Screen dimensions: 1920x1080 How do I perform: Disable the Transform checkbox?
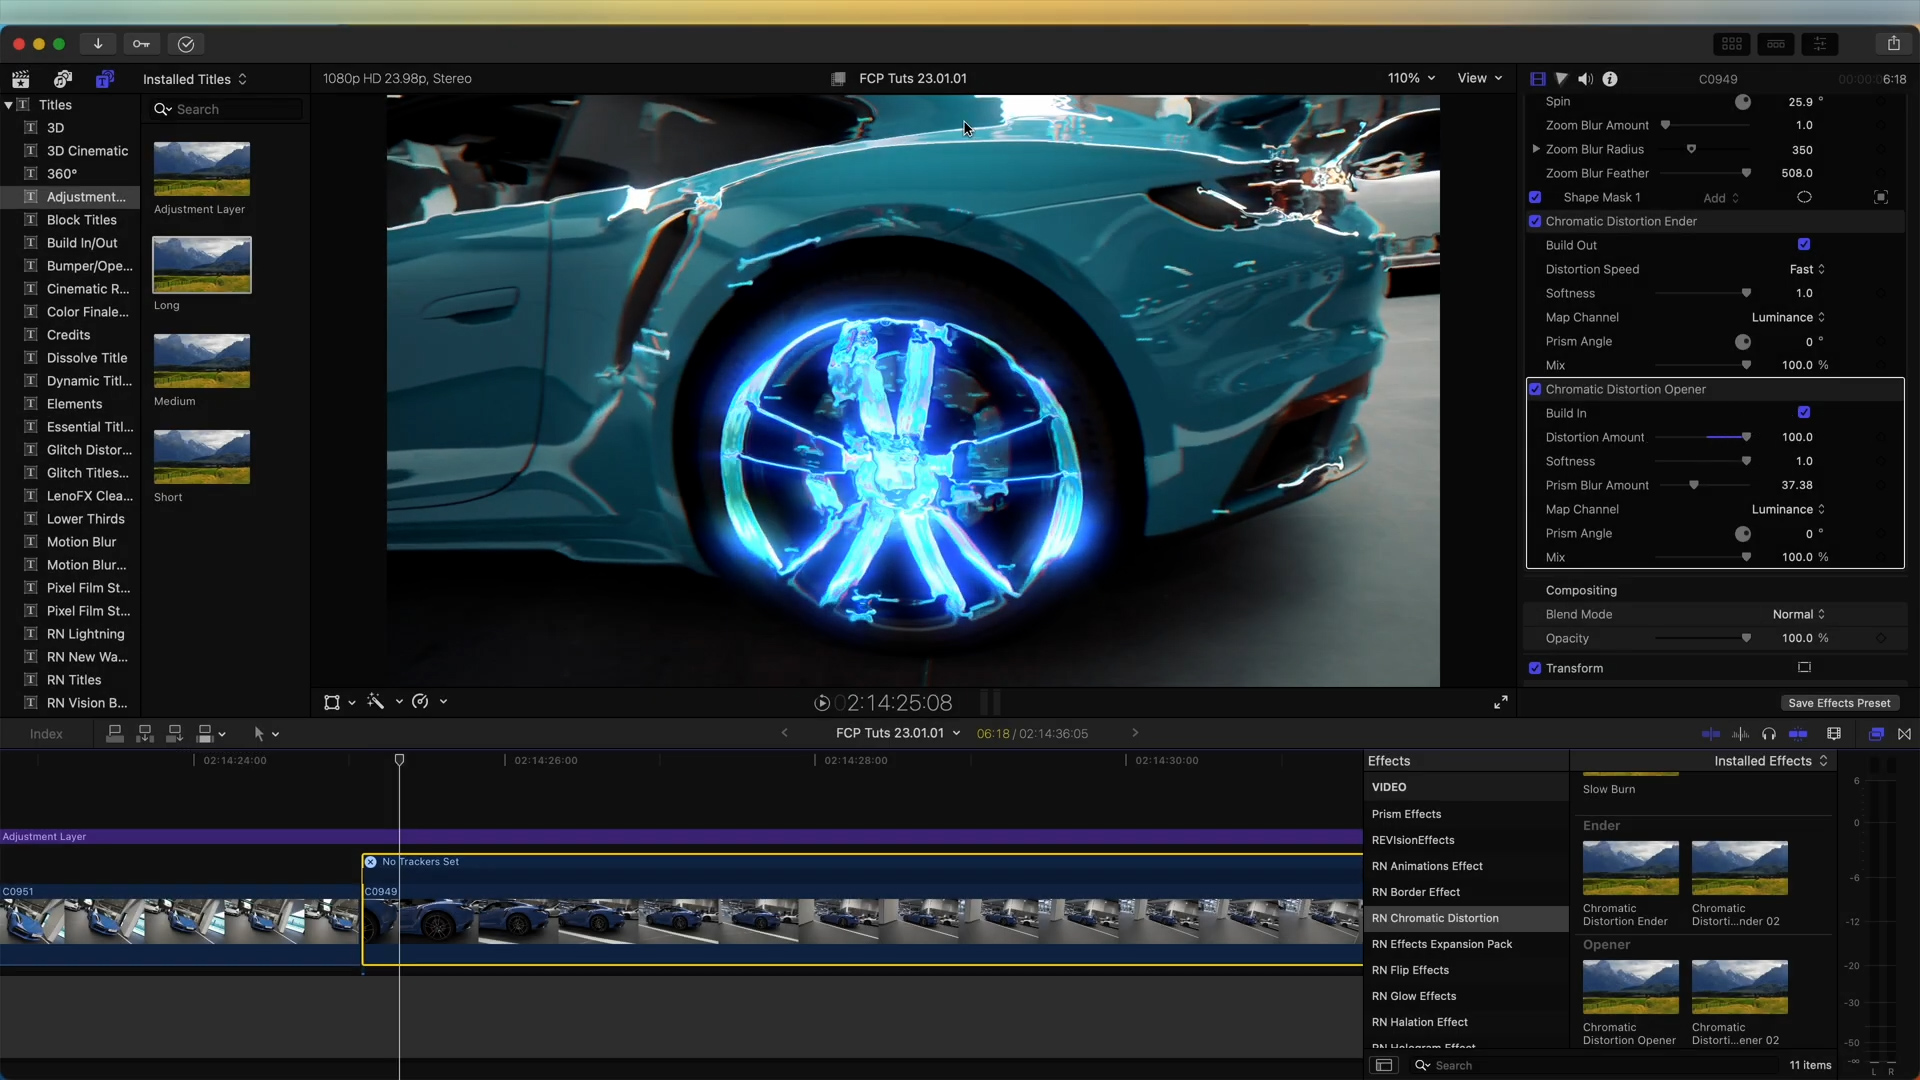pyautogui.click(x=1535, y=668)
